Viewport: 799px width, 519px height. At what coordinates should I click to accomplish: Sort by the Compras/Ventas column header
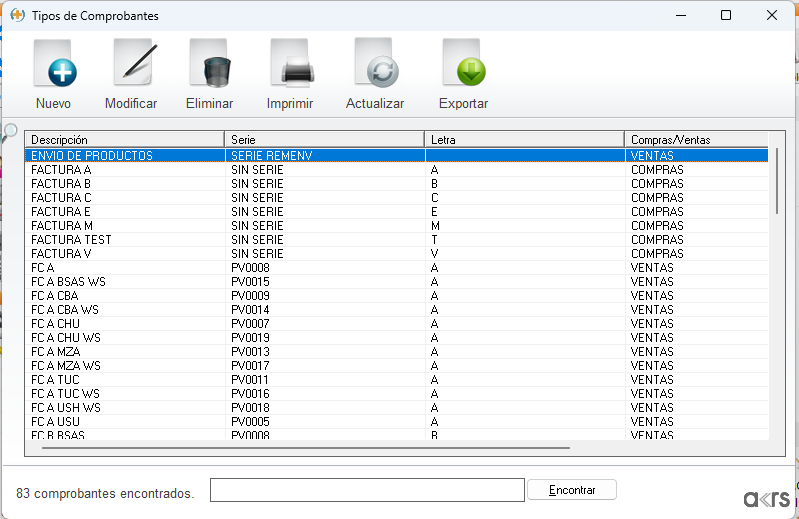(695, 140)
